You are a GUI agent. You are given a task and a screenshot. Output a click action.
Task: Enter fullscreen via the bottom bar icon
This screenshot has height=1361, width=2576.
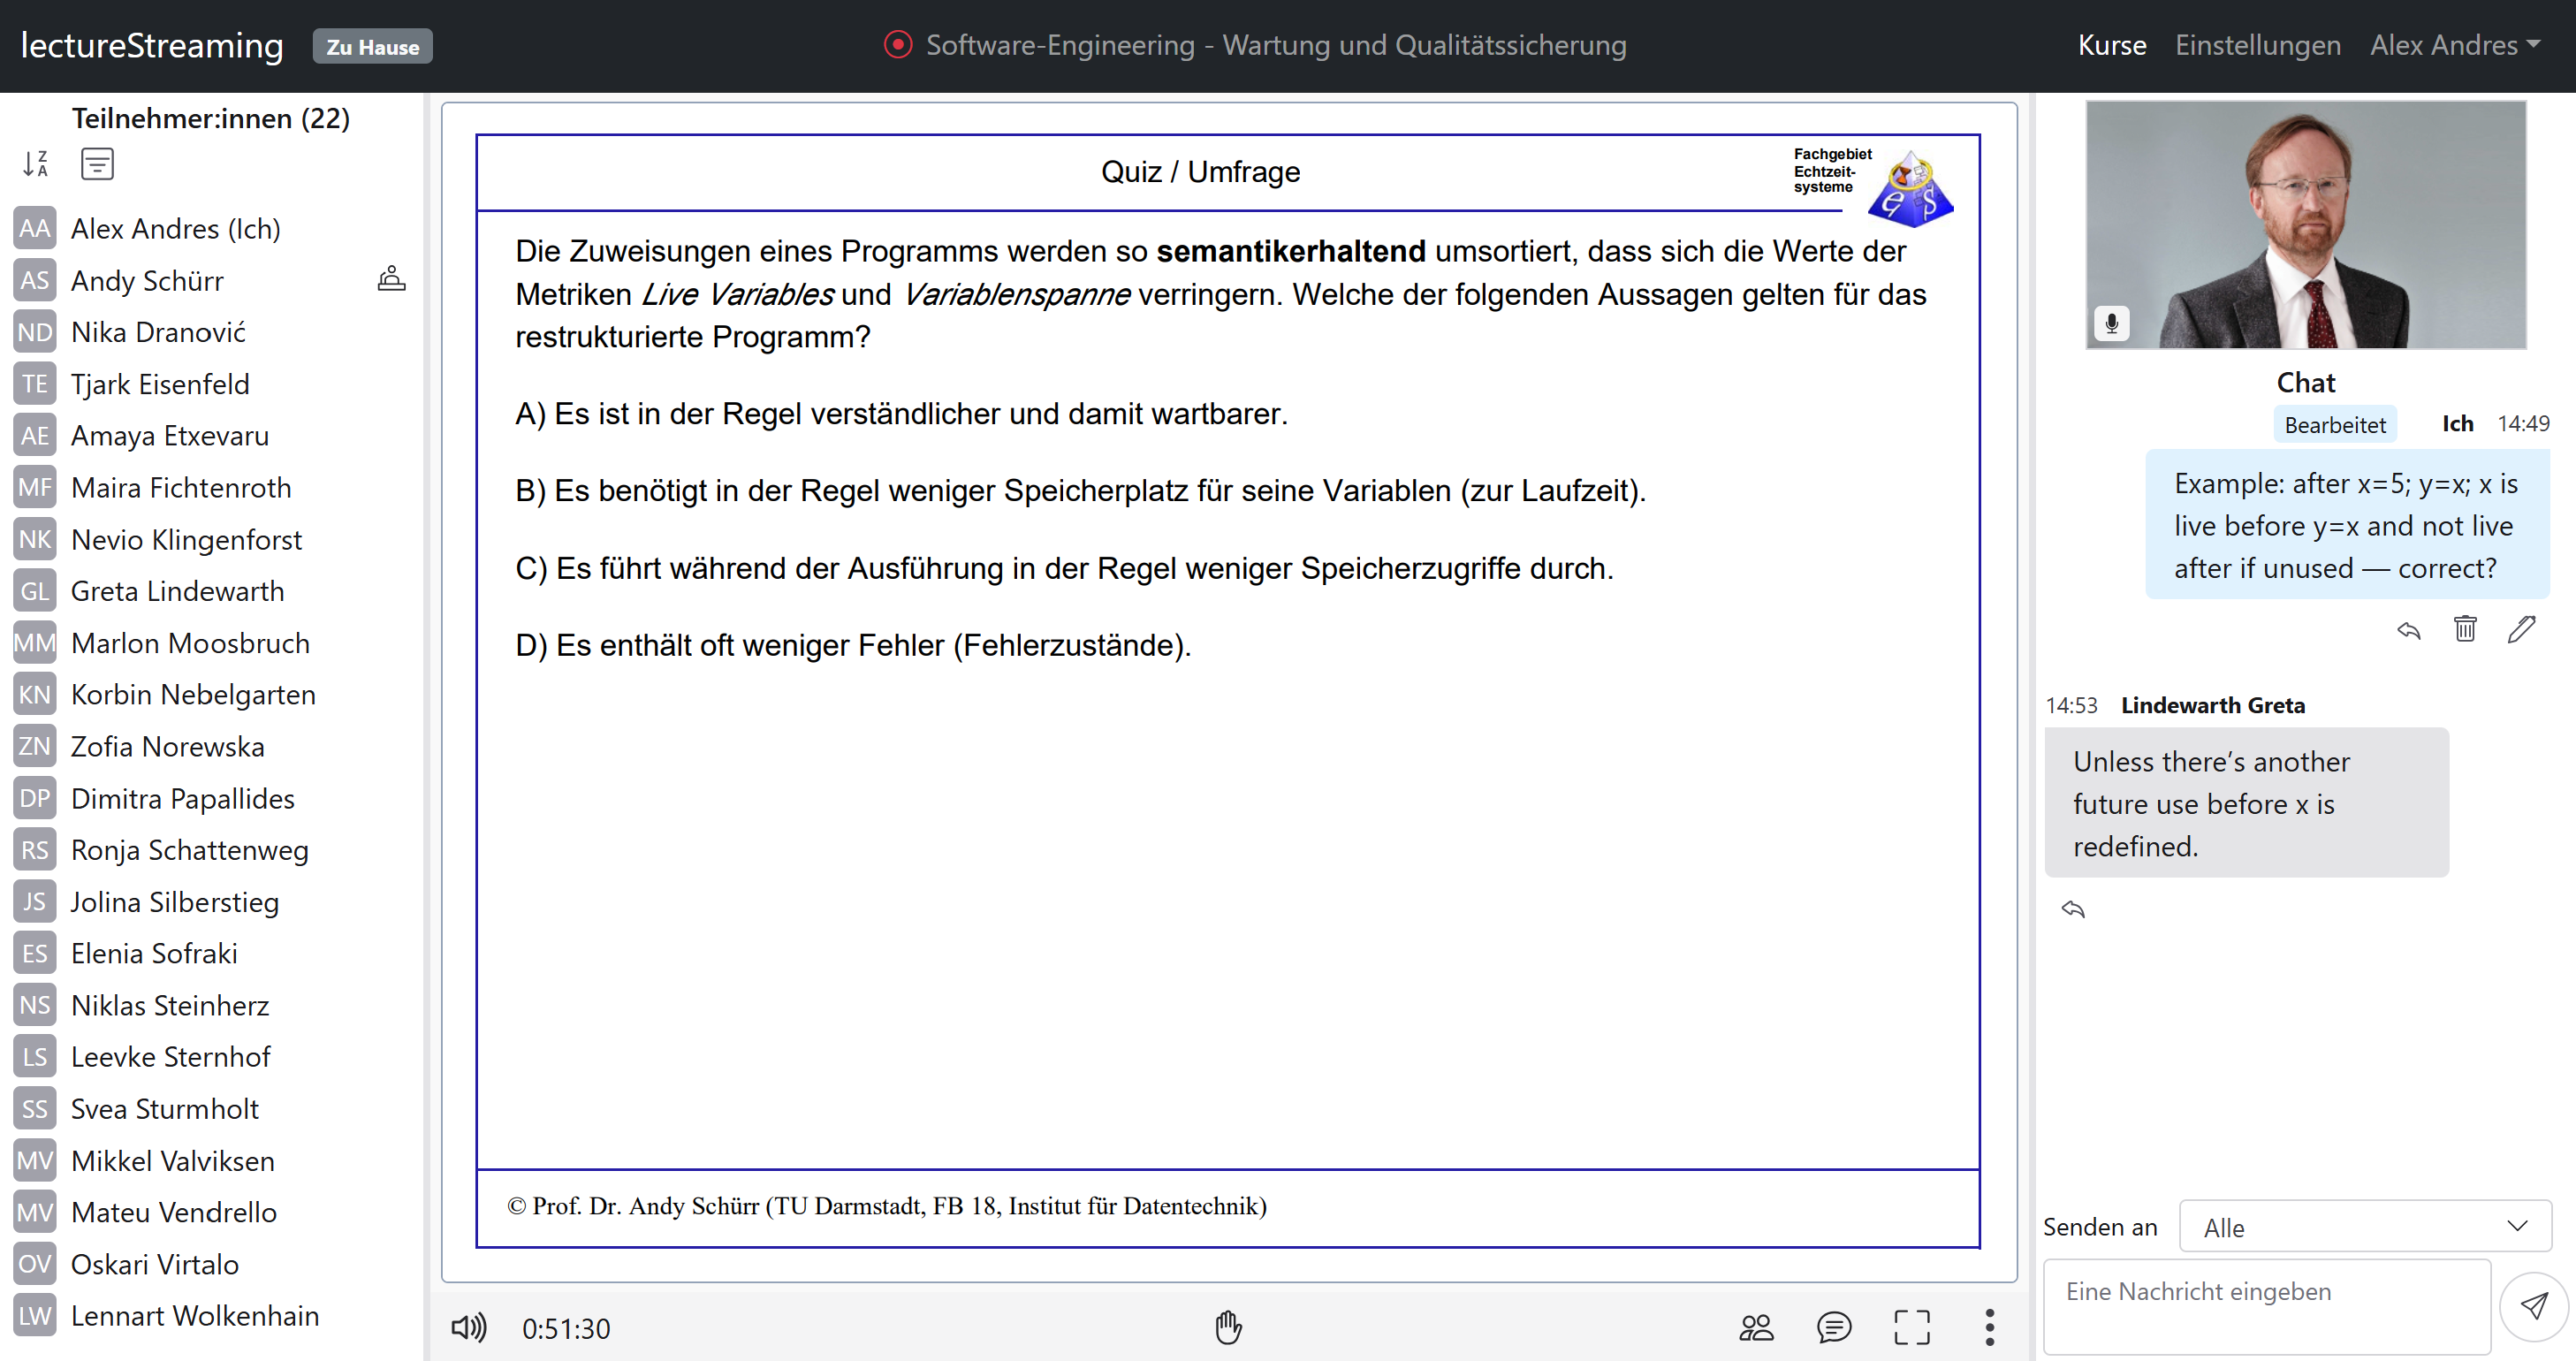[x=1912, y=1328]
